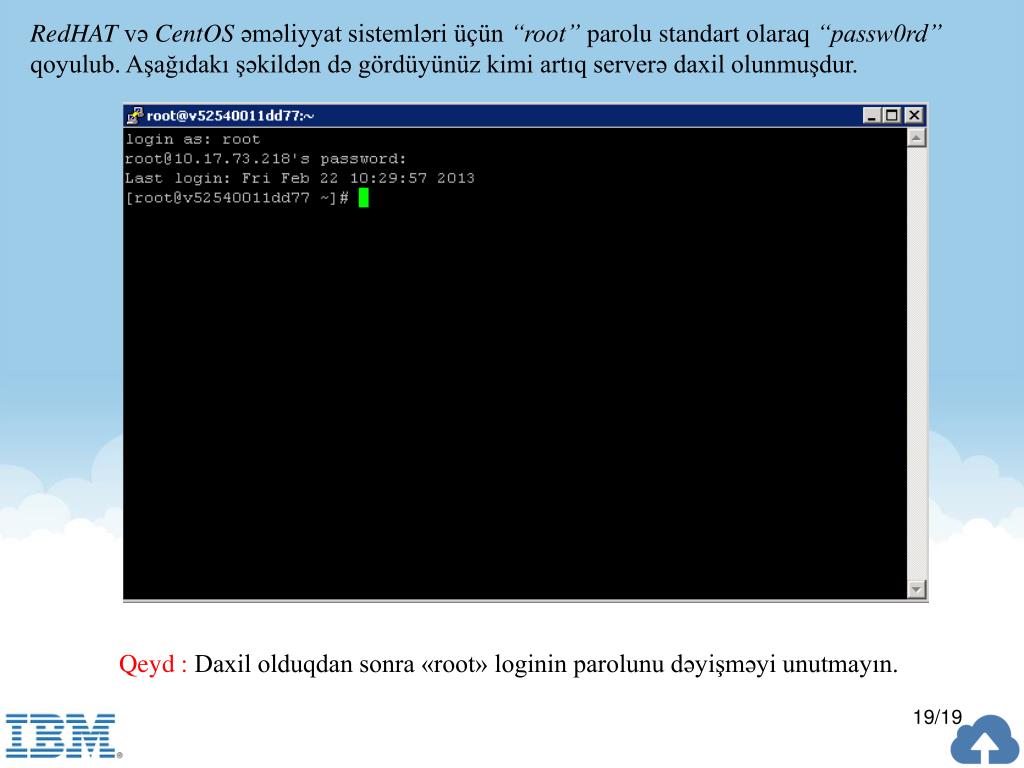Image resolution: width=1024 pixels, height=768 pixels.
Task: Click the PuTTY icon in the title bar
Action: [x=135, y=116]
